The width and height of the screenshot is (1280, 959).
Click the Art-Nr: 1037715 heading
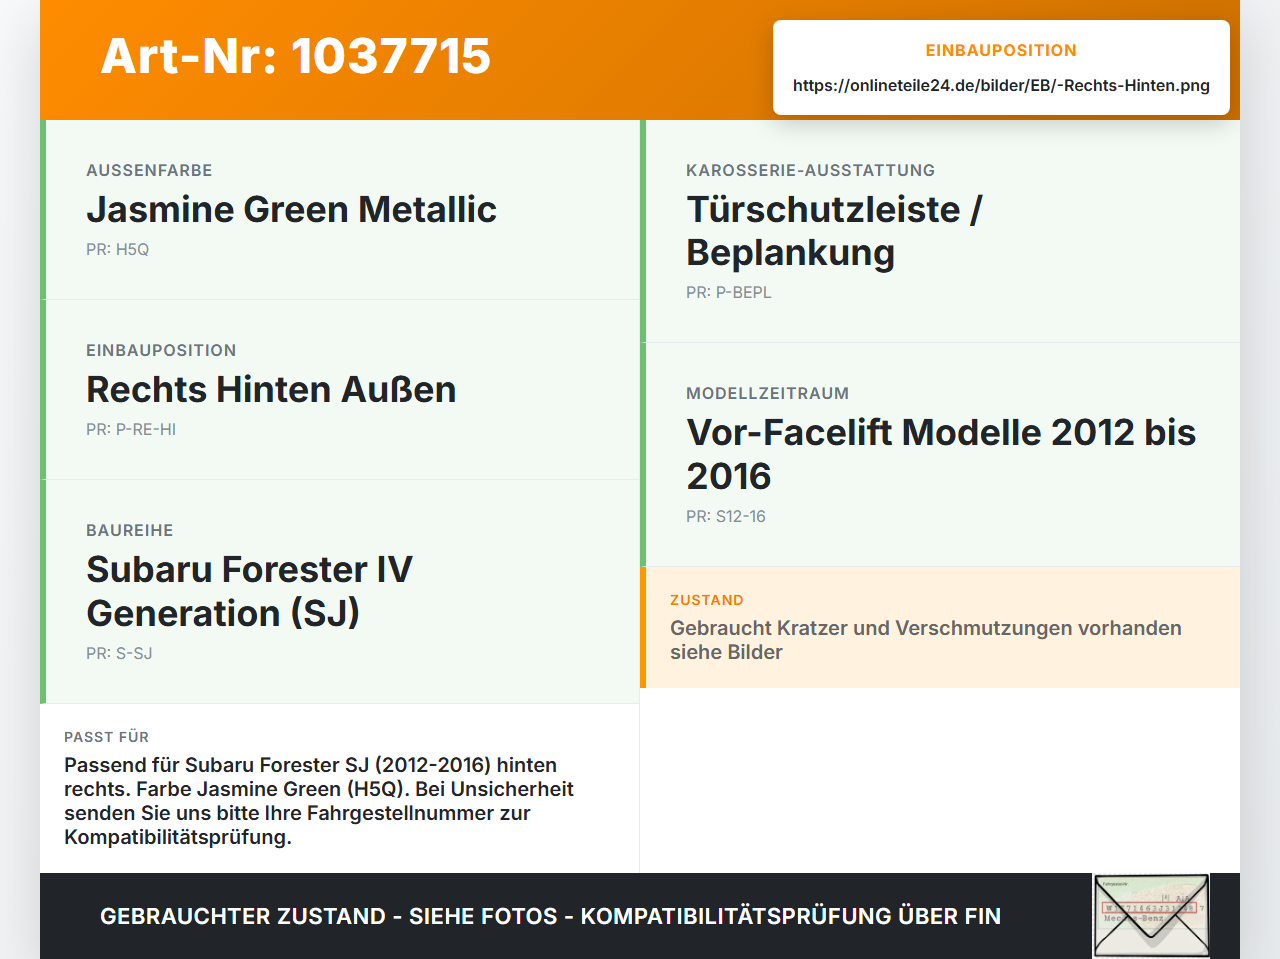296,56
